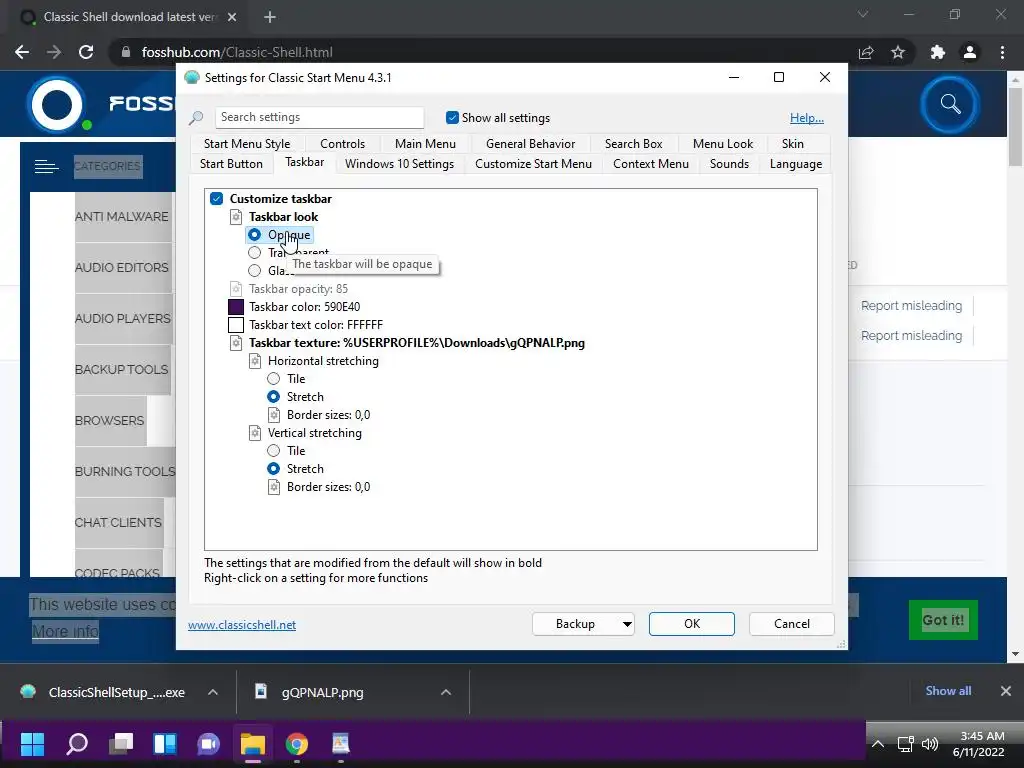Open Chrome profile avatar icon

[970, 52]
